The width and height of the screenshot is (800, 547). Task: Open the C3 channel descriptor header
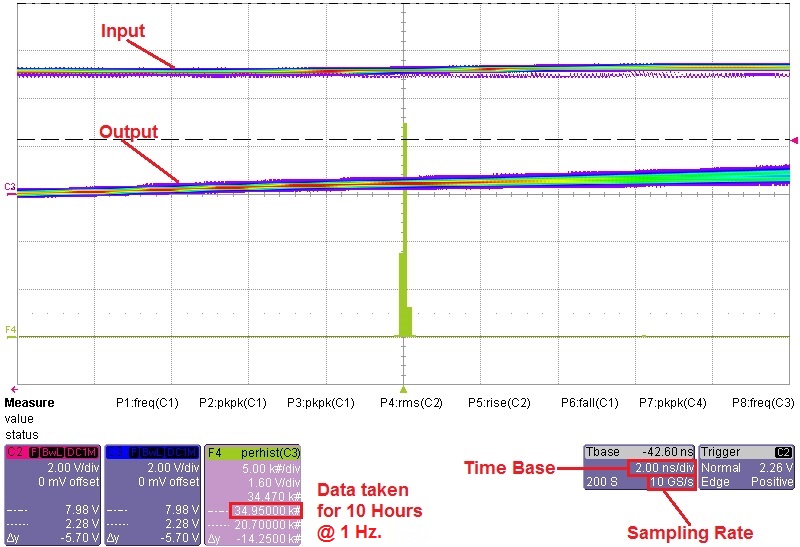coord(153,453)
